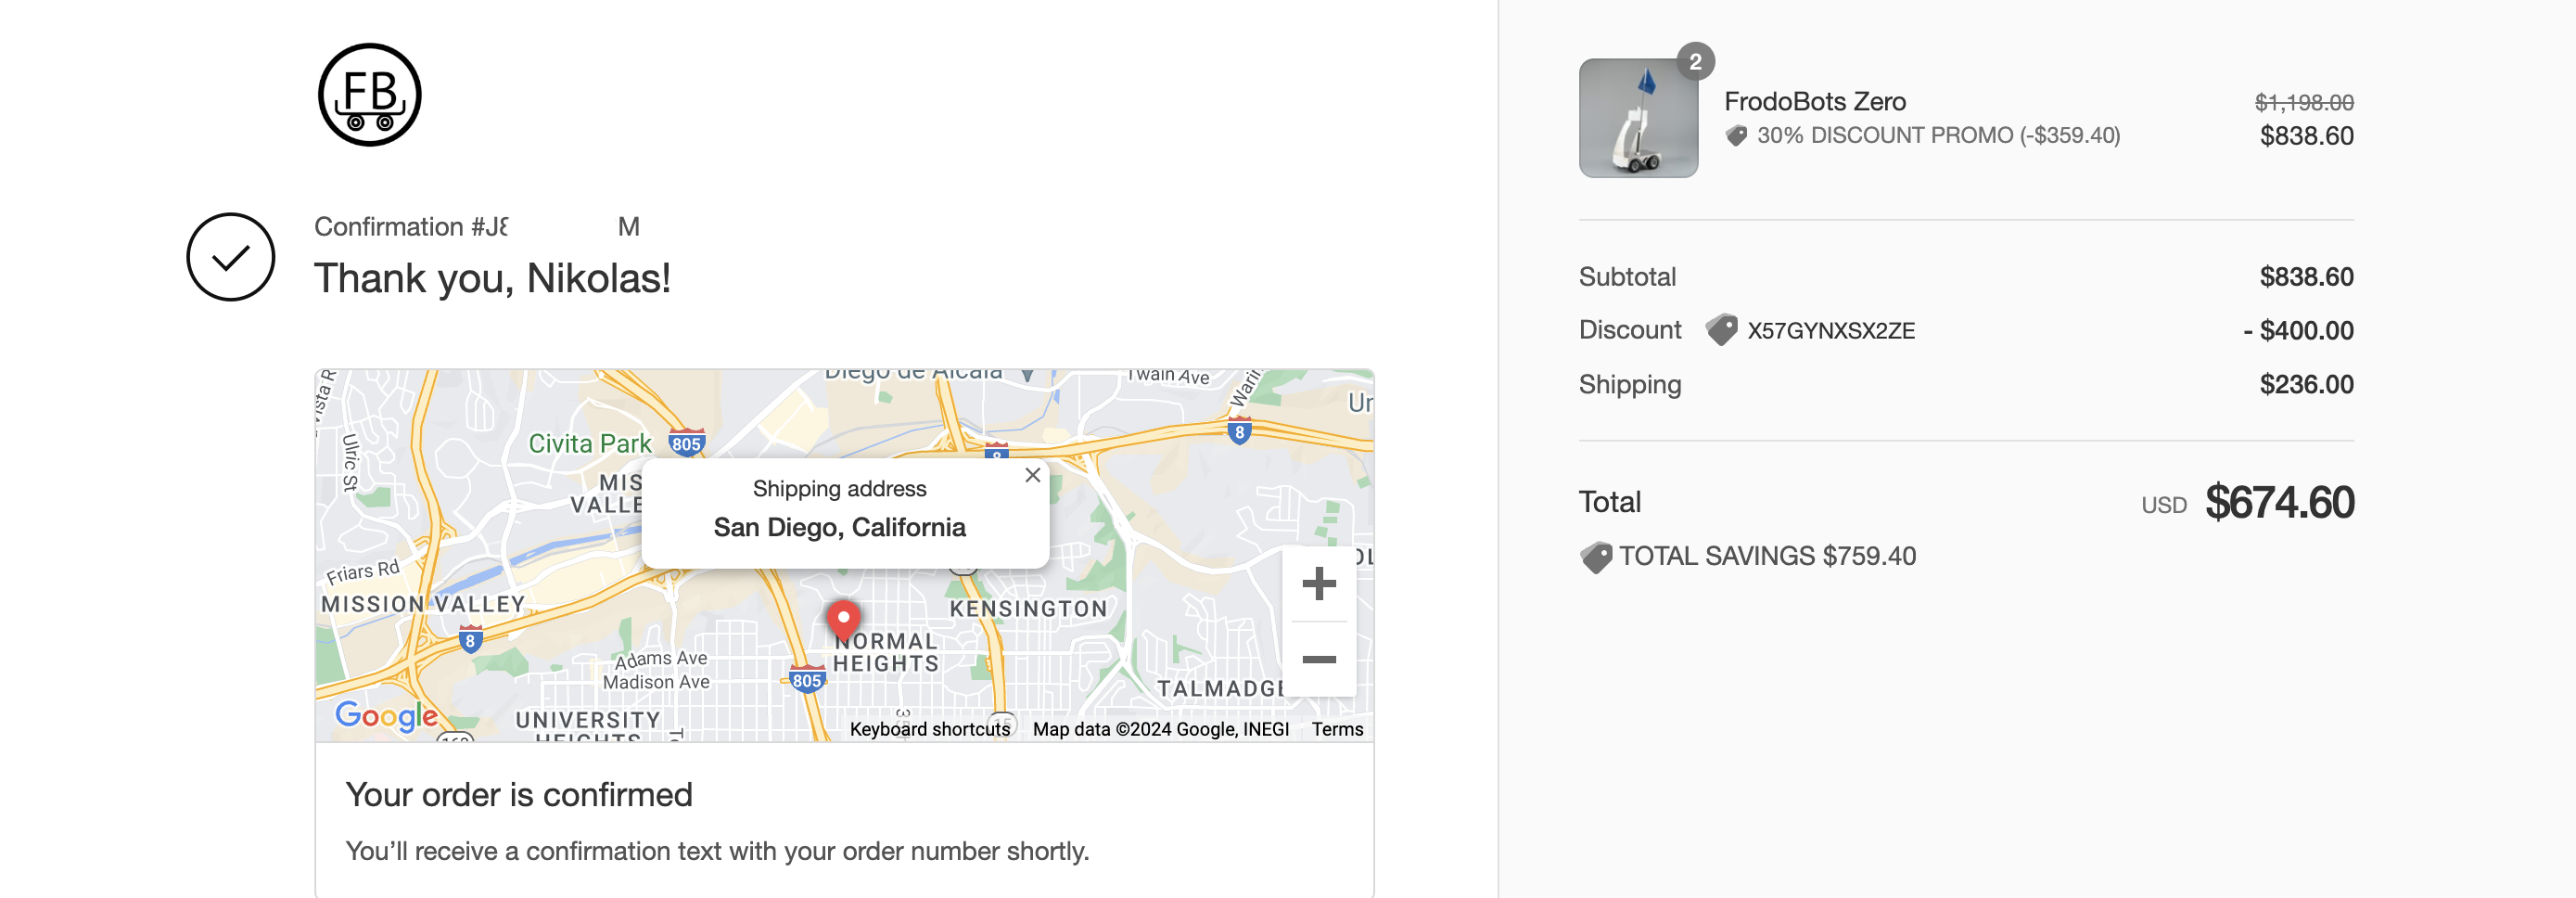Click the FrodoBots FB logo
This screenshot has height=898, width=2576.
point(369,95)
